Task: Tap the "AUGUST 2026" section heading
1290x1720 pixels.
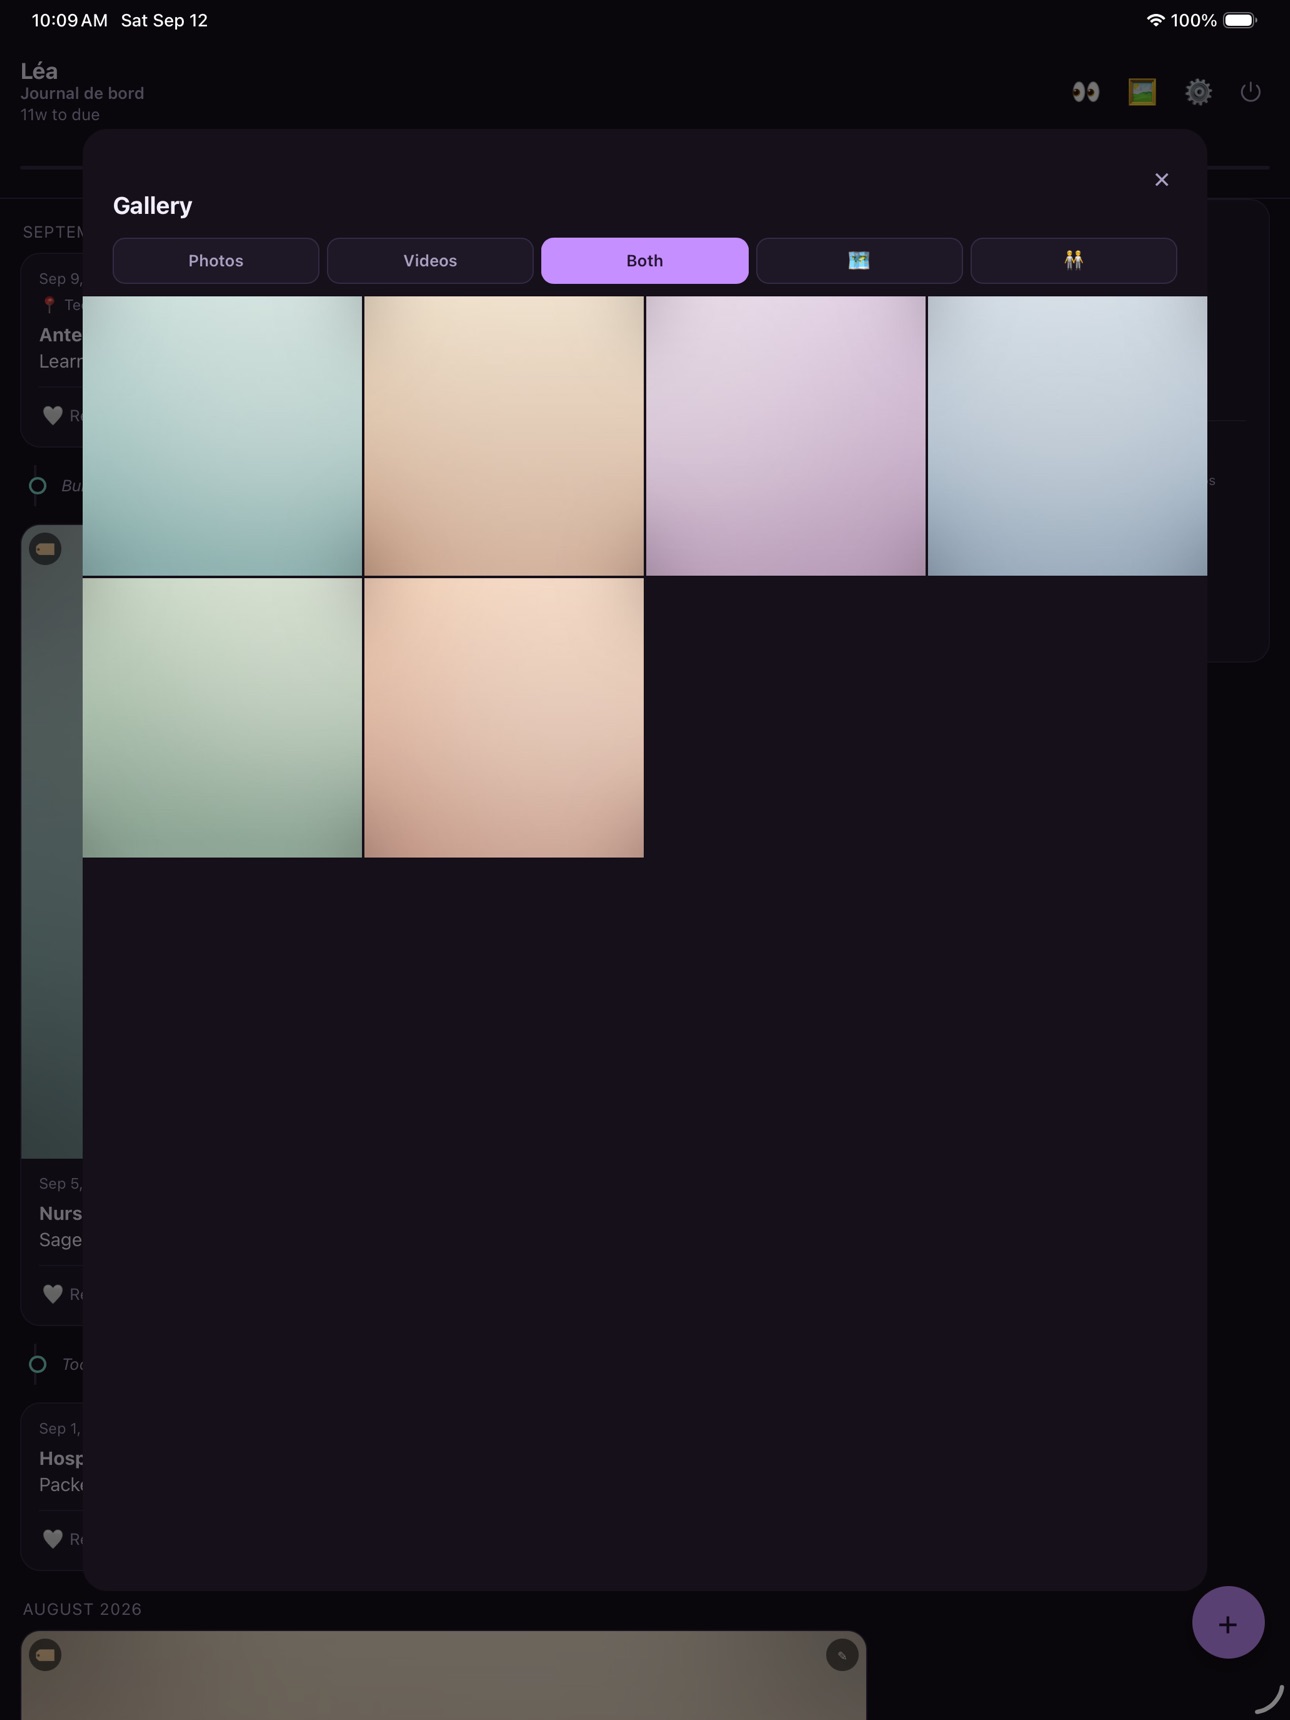Action: (82, 1609)
